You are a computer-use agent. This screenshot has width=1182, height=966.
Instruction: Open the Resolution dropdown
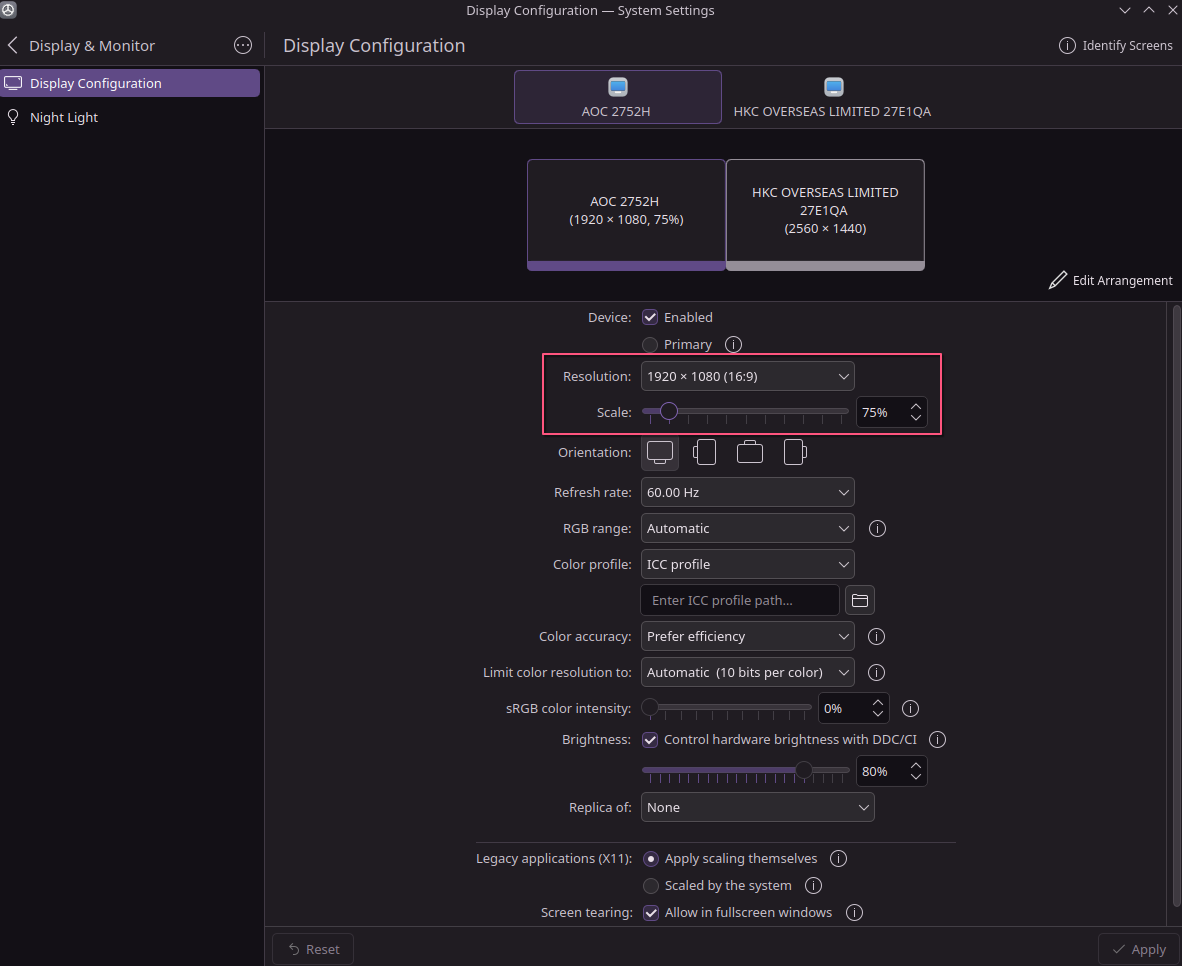tap(747, 376)
